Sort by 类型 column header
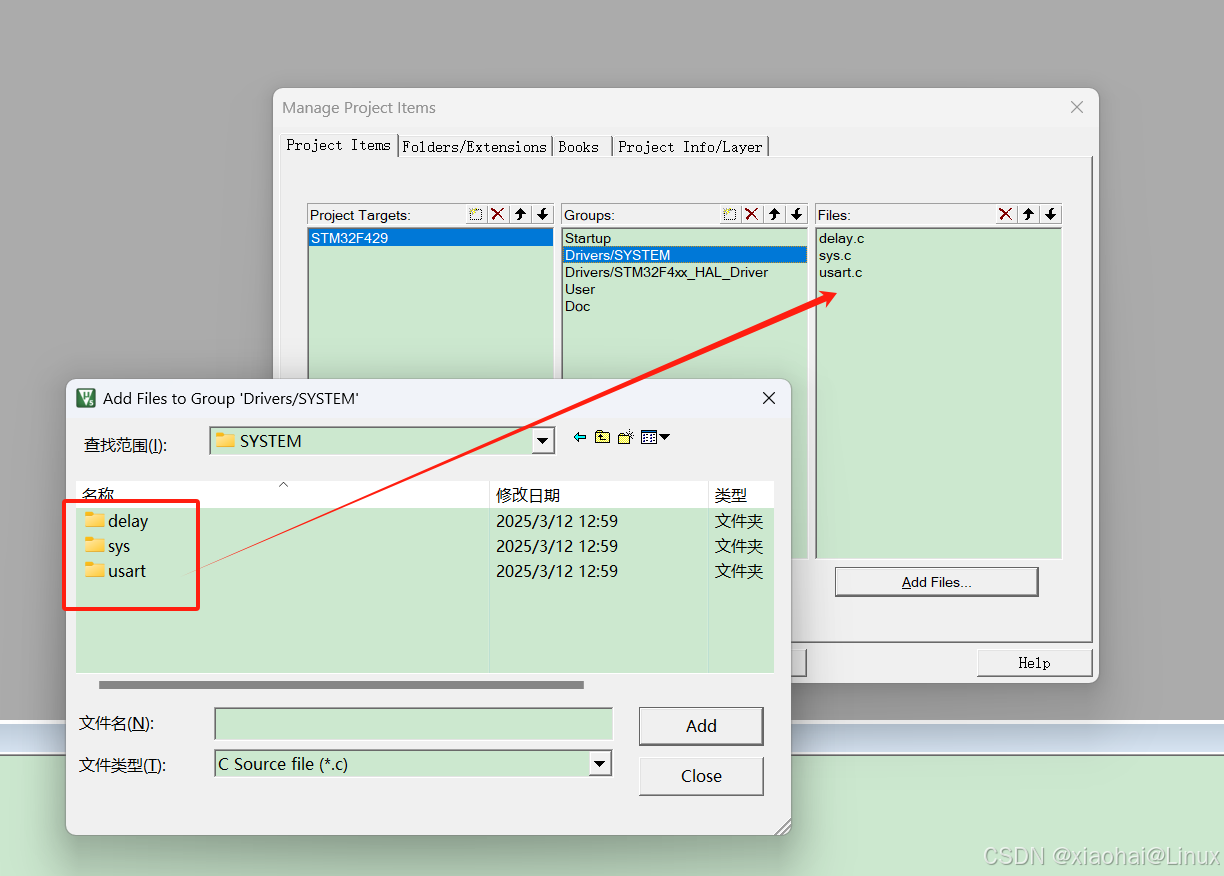 click(x=741, y=495)
